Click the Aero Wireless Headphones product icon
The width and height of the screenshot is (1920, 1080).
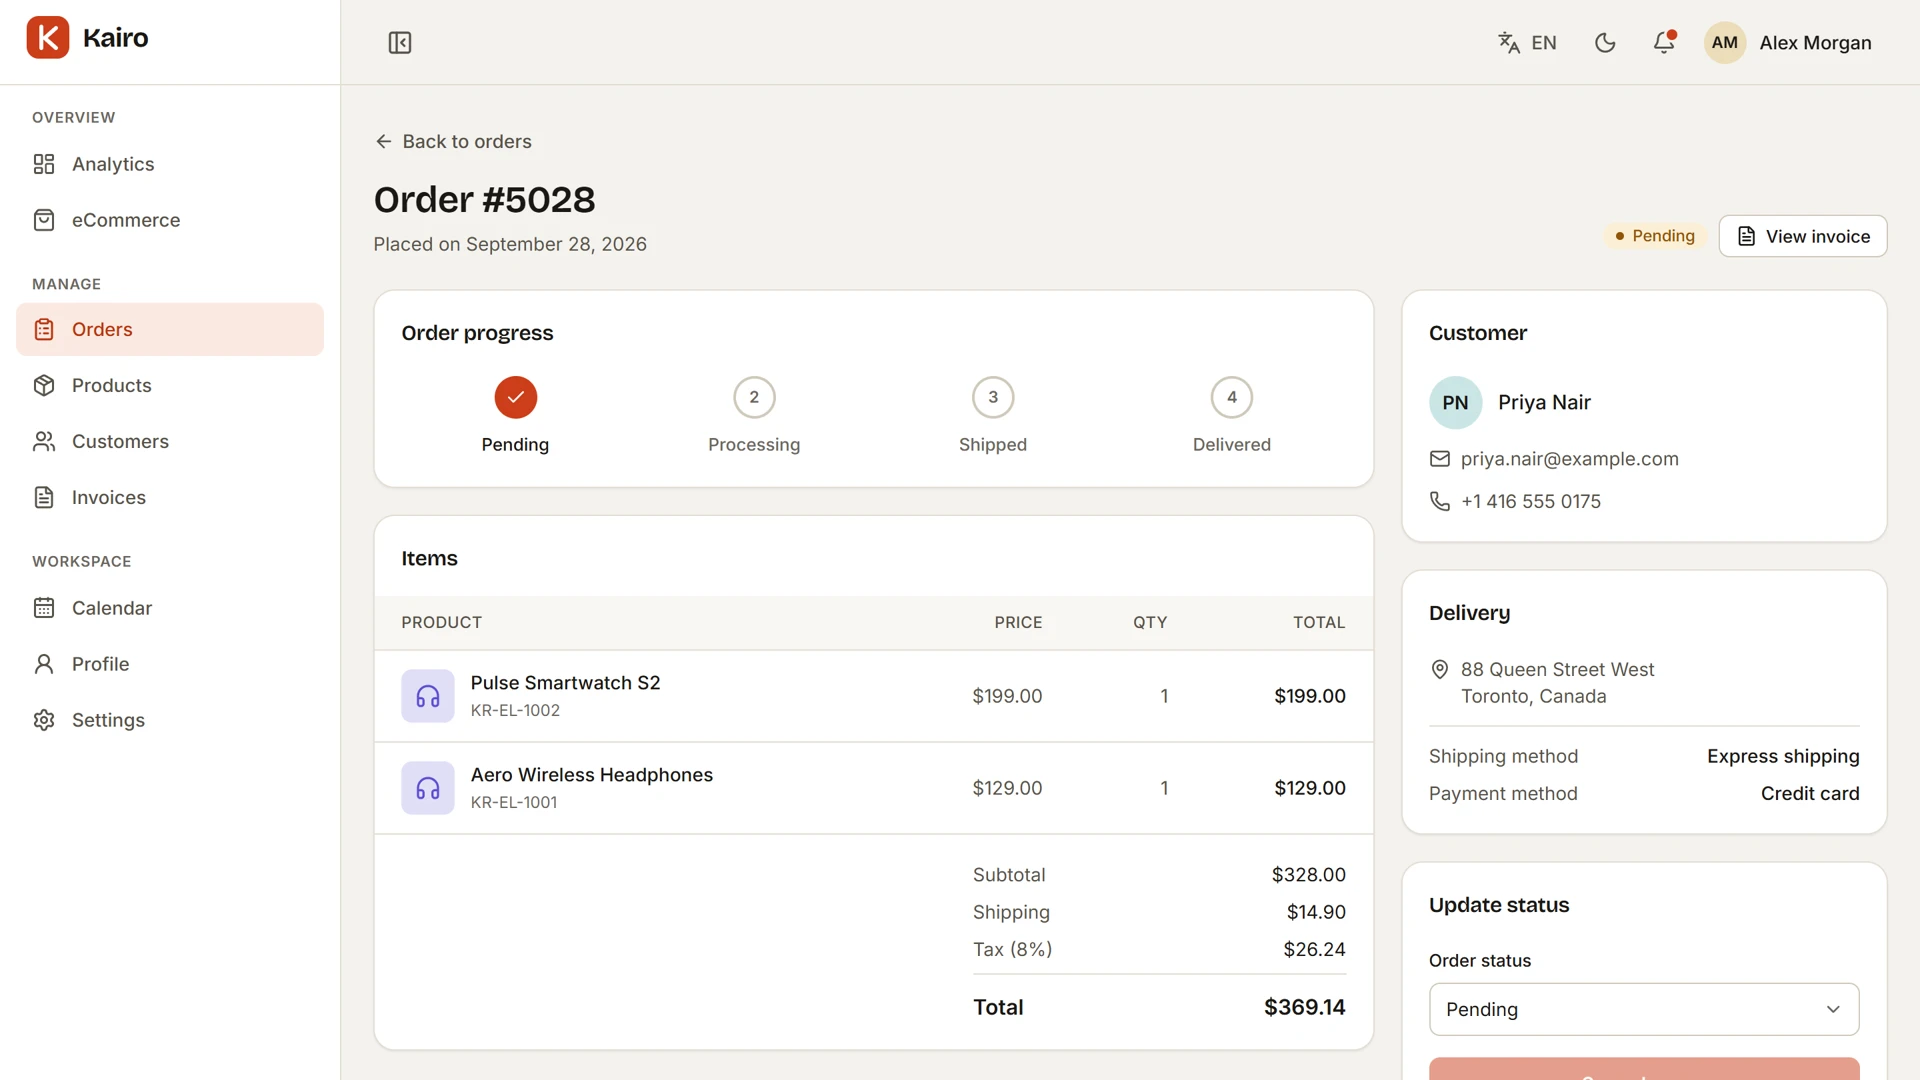(428, 788)
